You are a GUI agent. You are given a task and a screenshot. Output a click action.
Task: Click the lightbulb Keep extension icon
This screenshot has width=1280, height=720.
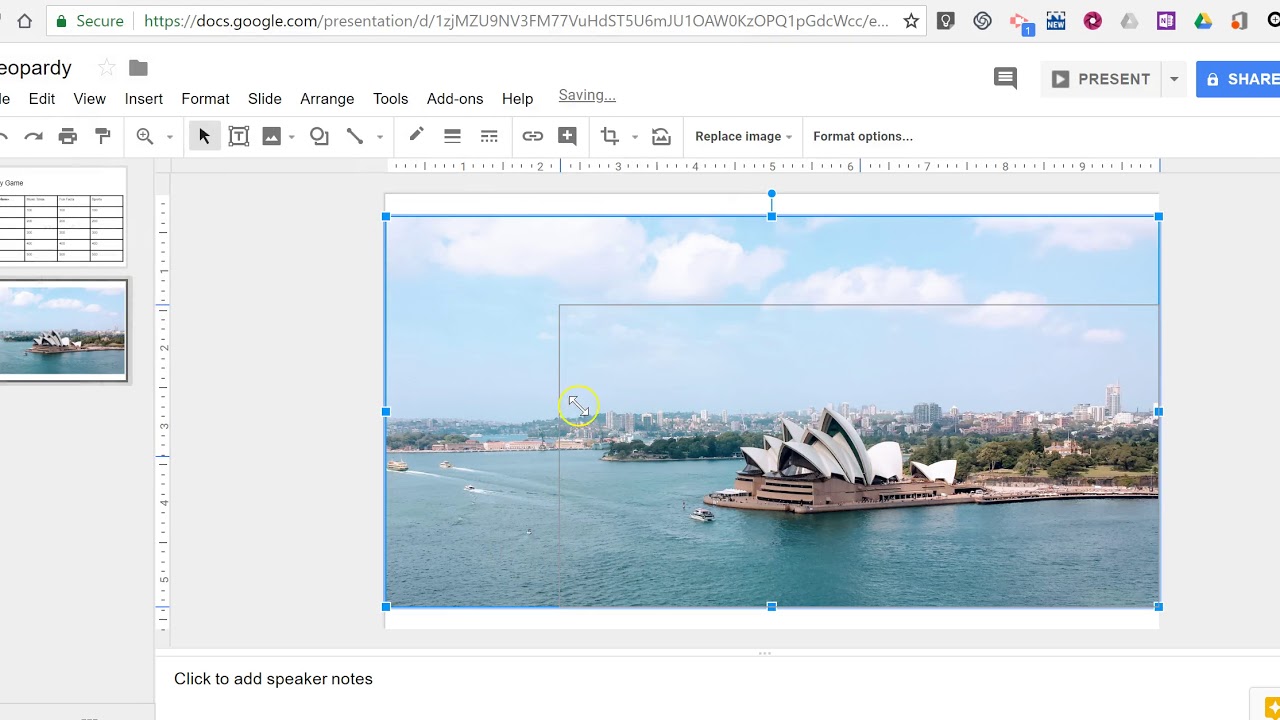click(x=946, y=21)
